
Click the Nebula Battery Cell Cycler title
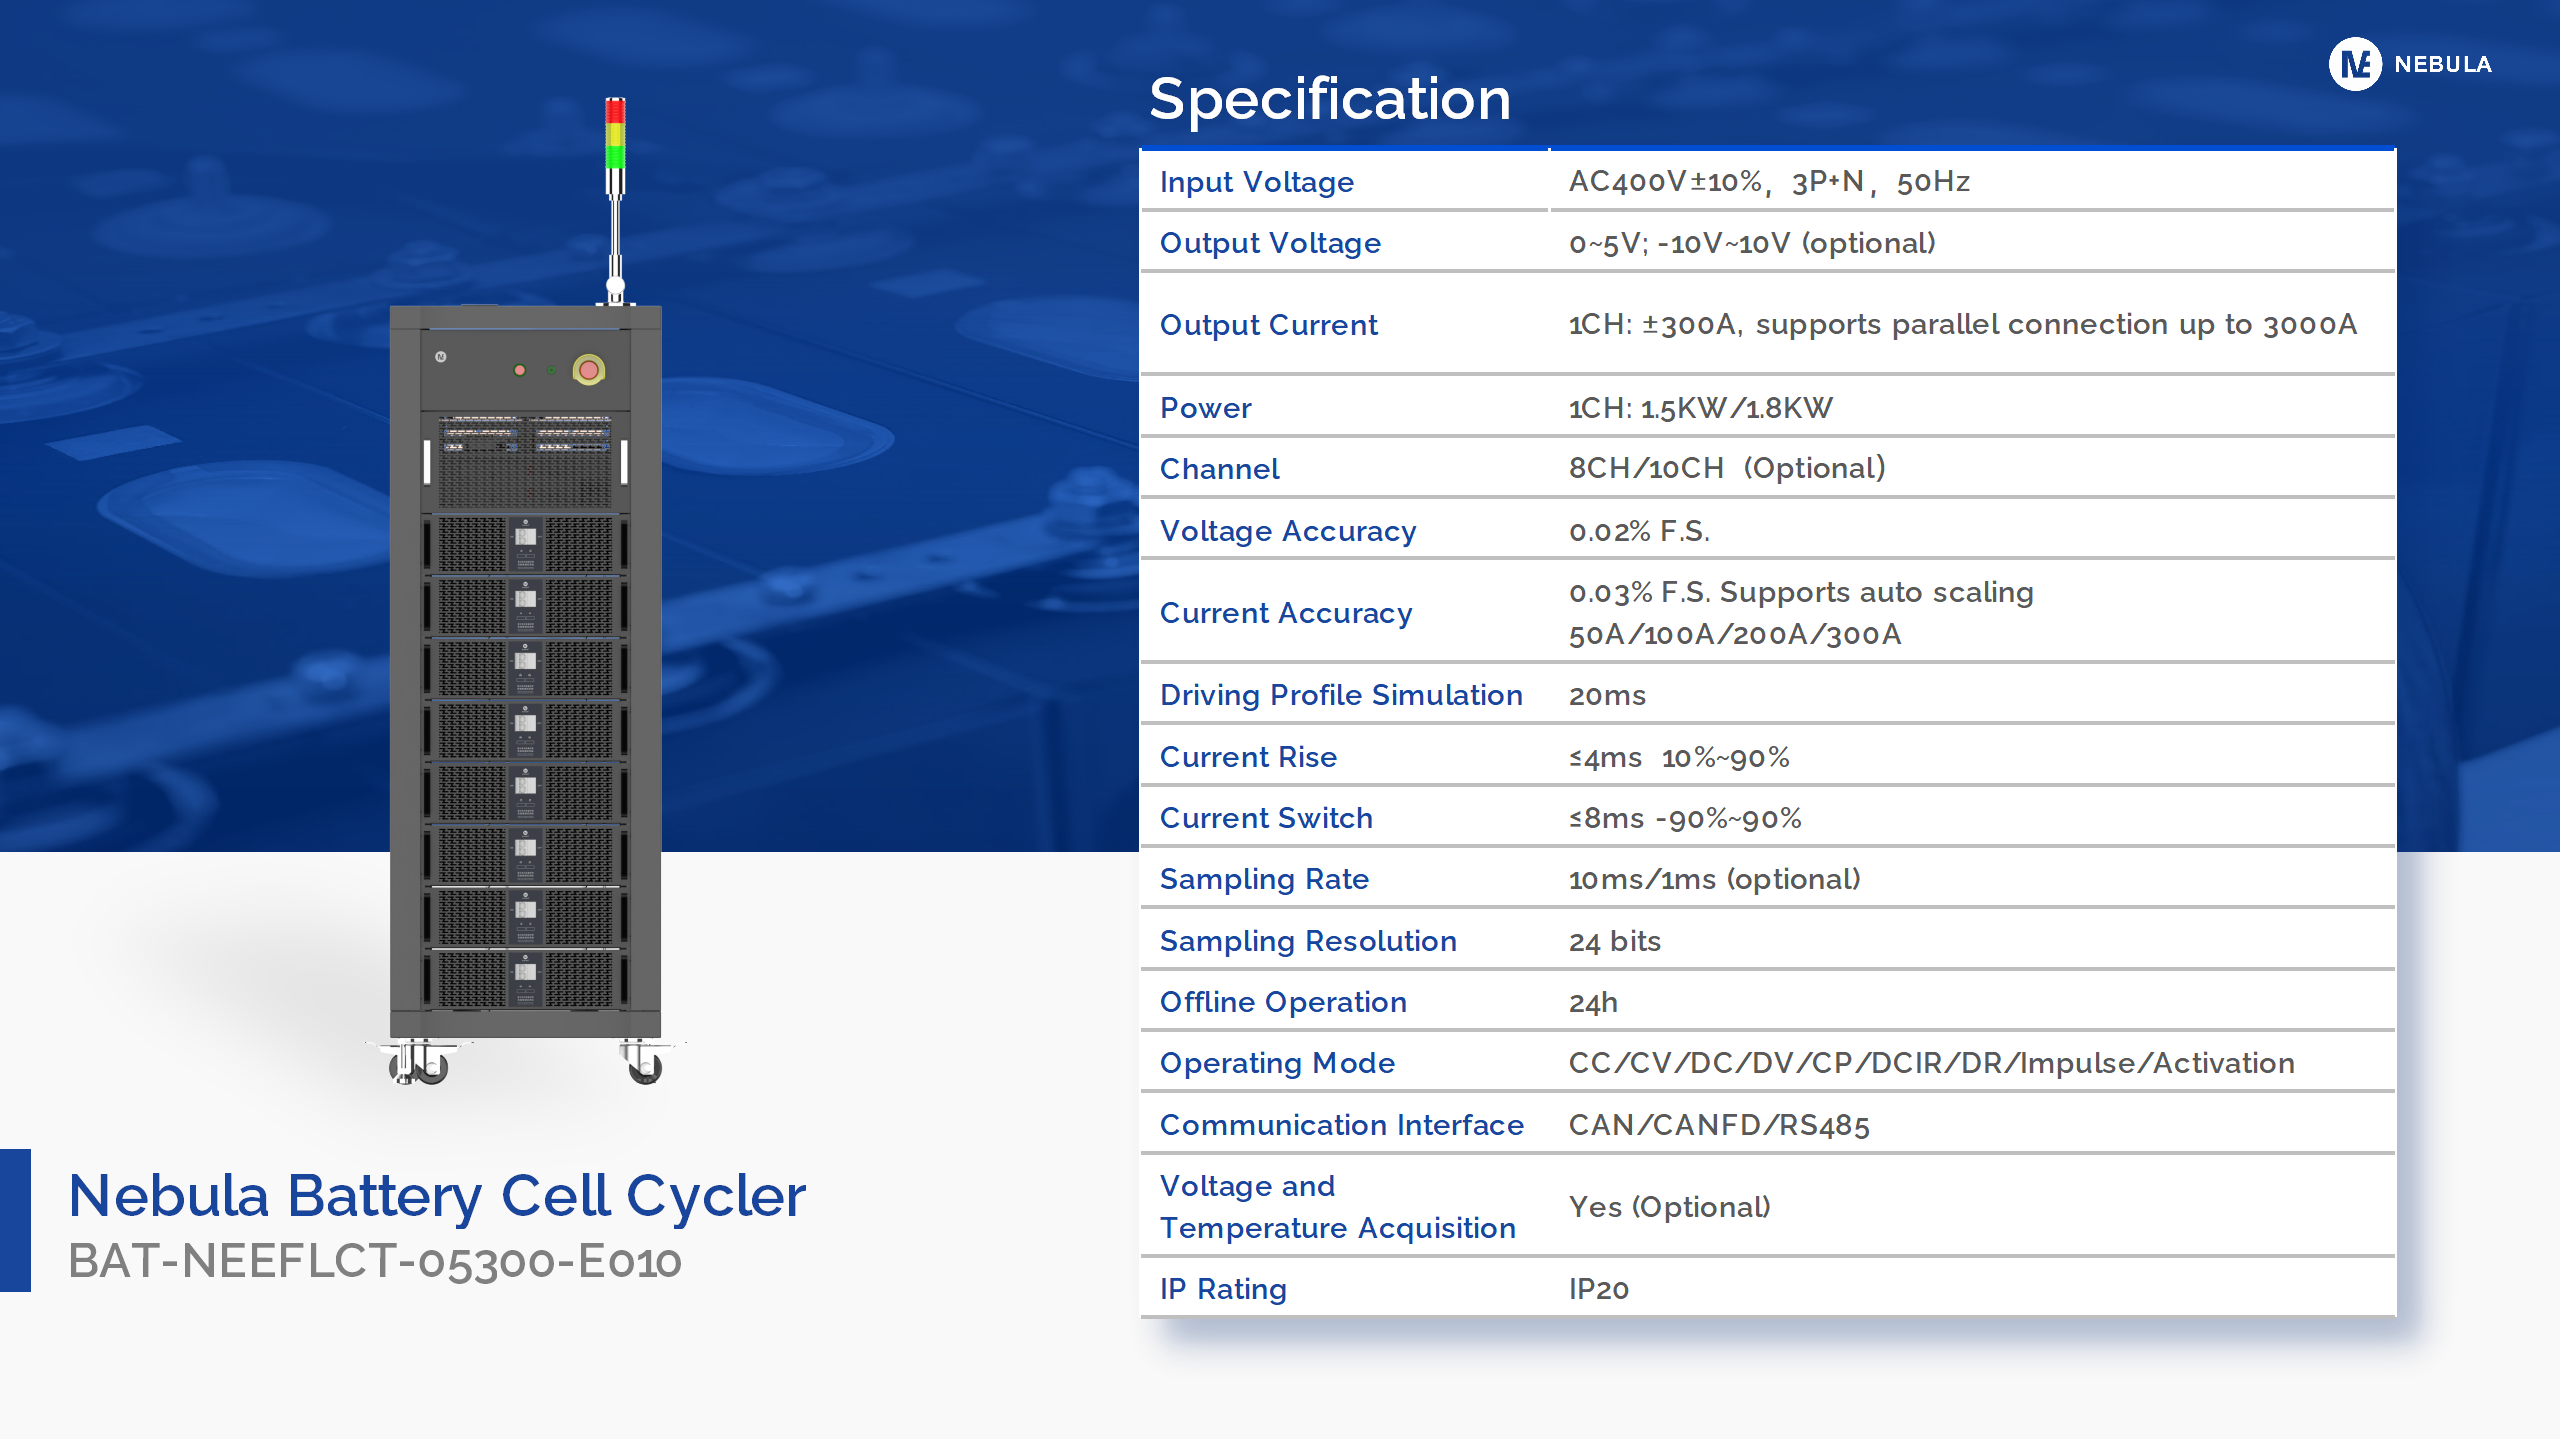pos(437,1196)
